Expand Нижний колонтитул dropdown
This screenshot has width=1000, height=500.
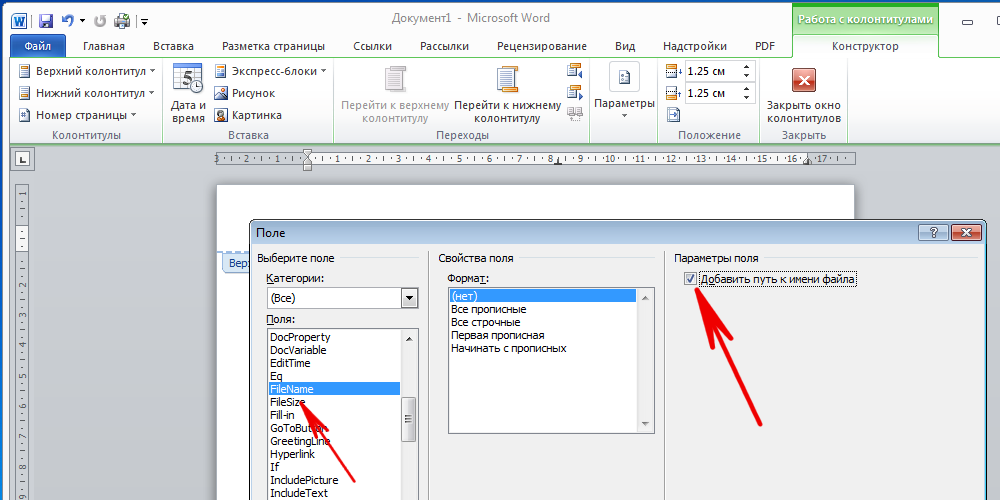pos(87,93)
